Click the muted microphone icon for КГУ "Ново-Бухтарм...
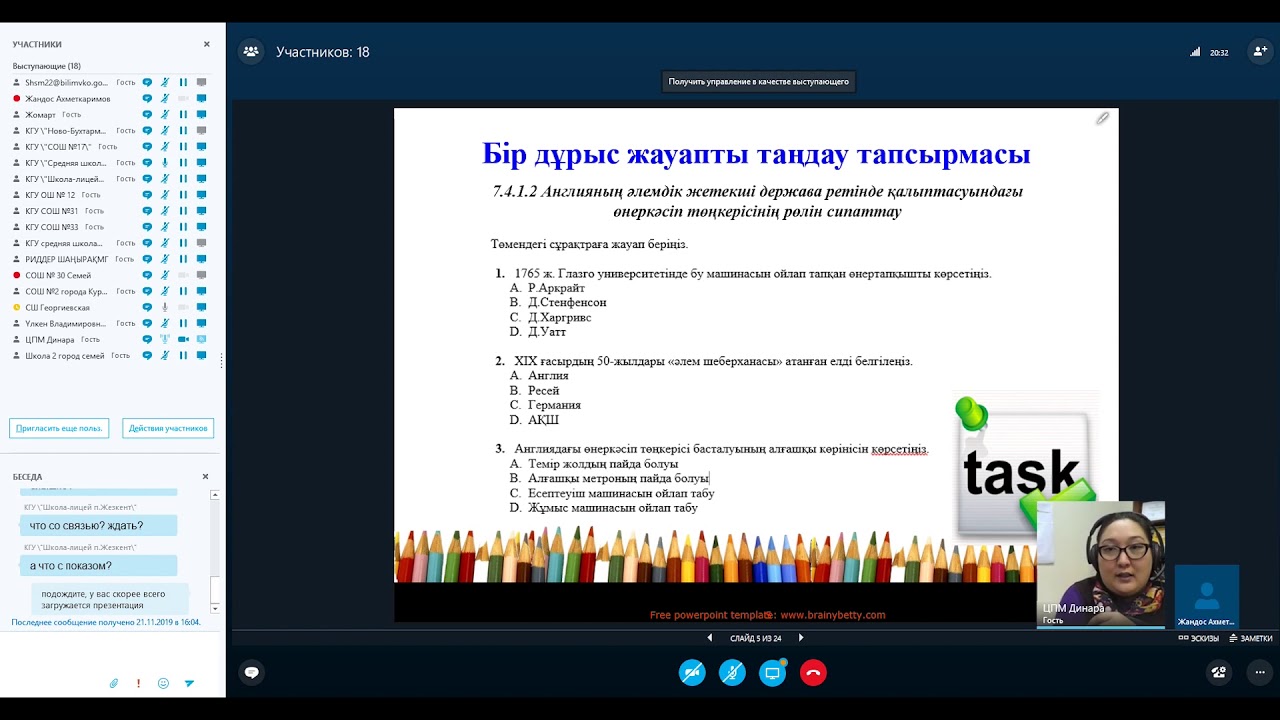Image resolution: width=1280 pixels, height=720 pixels. tap(165, 131)
